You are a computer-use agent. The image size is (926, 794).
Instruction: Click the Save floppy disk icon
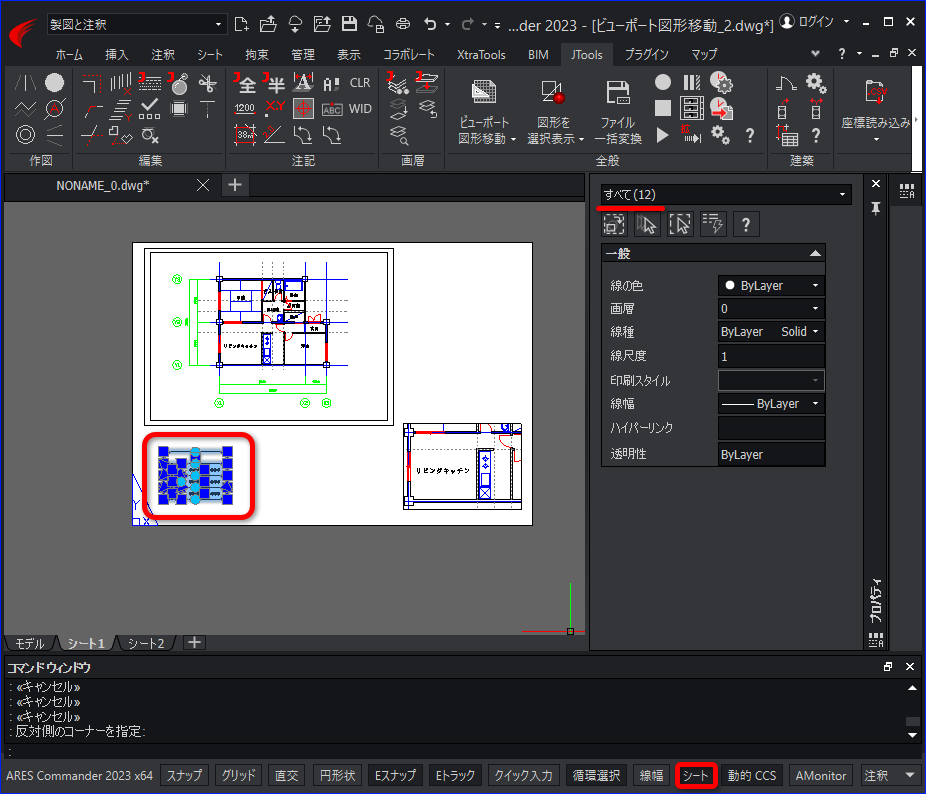pyautogui.click(x=349, y=23)
